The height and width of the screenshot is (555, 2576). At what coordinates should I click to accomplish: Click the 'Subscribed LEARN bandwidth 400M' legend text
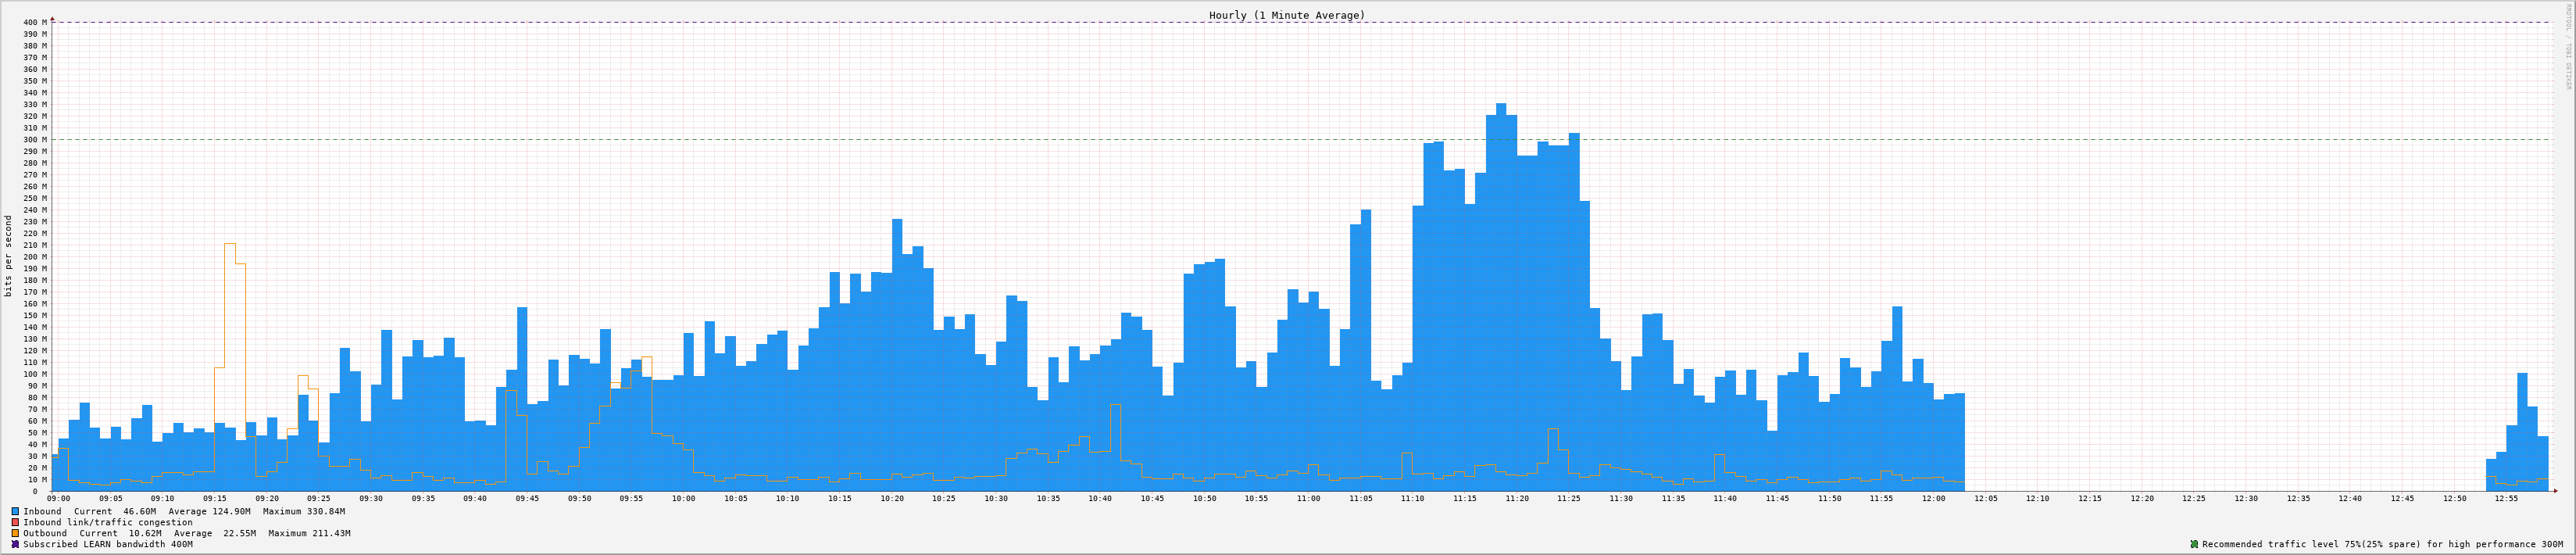pyautogui.click(x=108, y=544)
